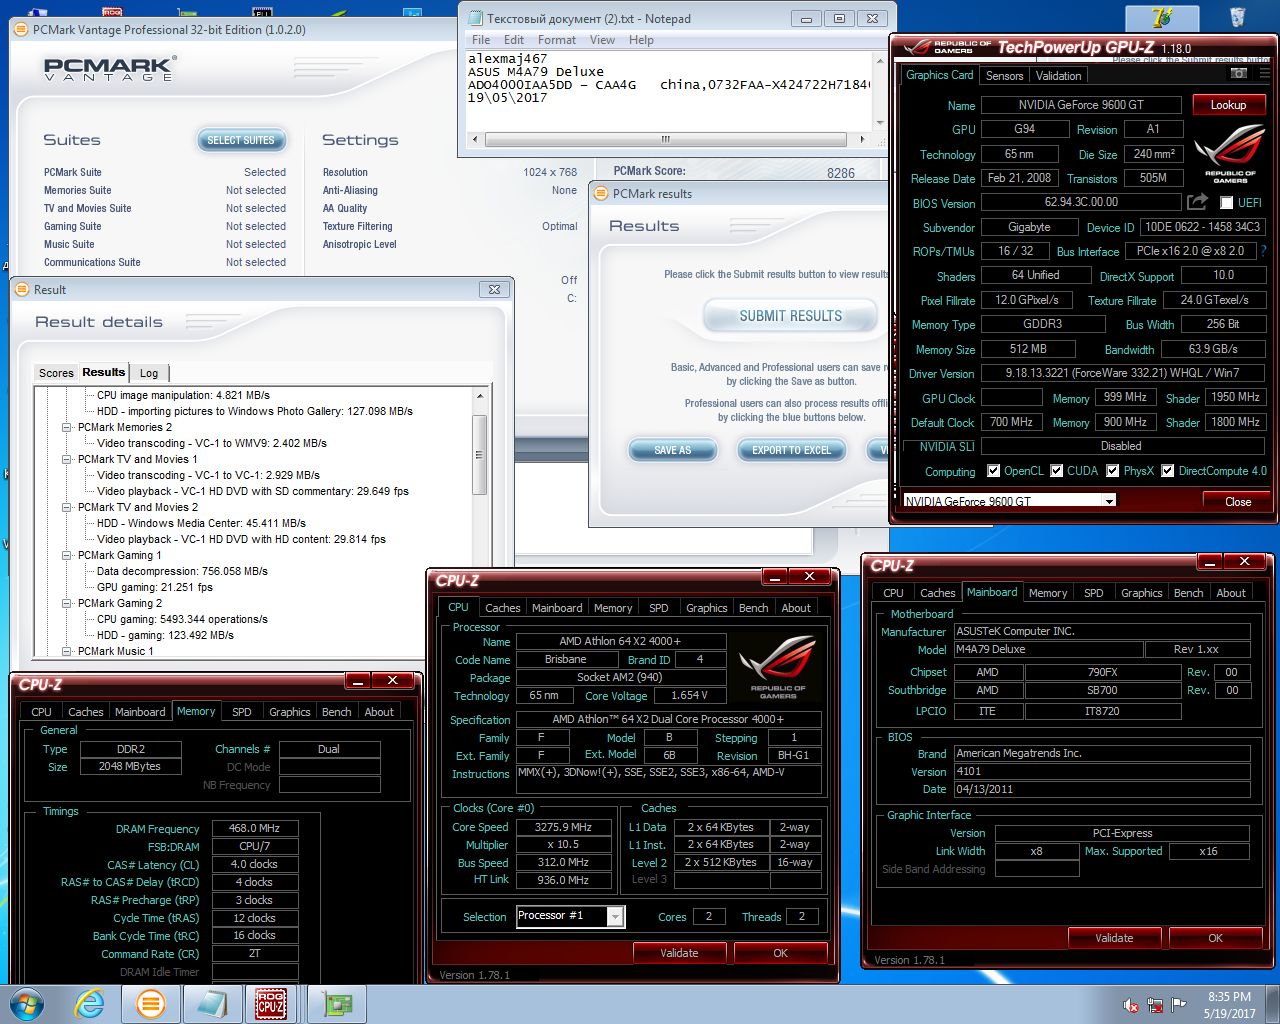Take a GPU-Z screenshot with camera icon
Screen dimensions: 1280x1024
1238,74
